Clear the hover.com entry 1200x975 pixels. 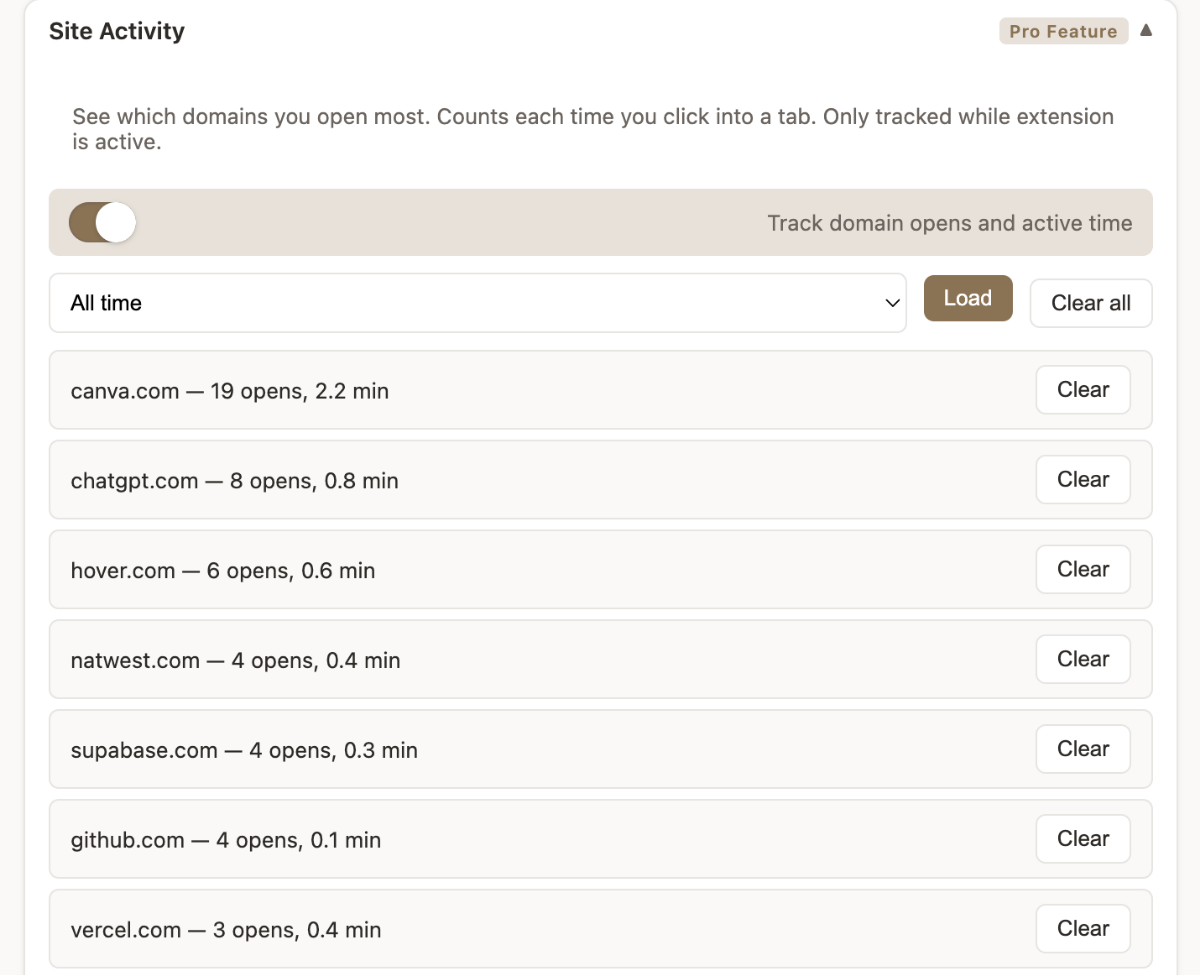[x=1082, y=570]
